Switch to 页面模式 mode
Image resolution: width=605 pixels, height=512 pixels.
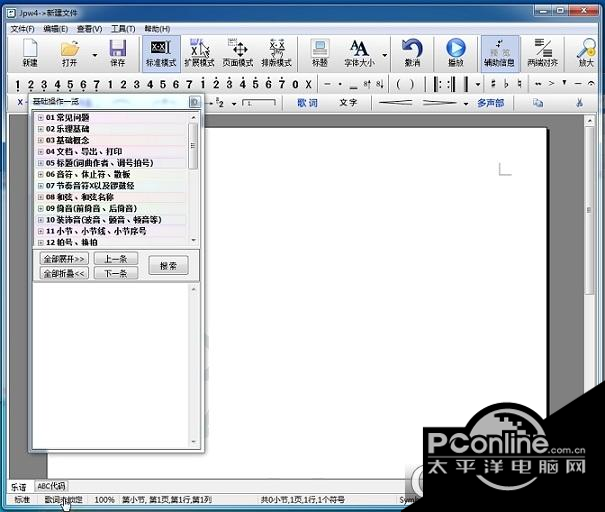pos(238,53)
